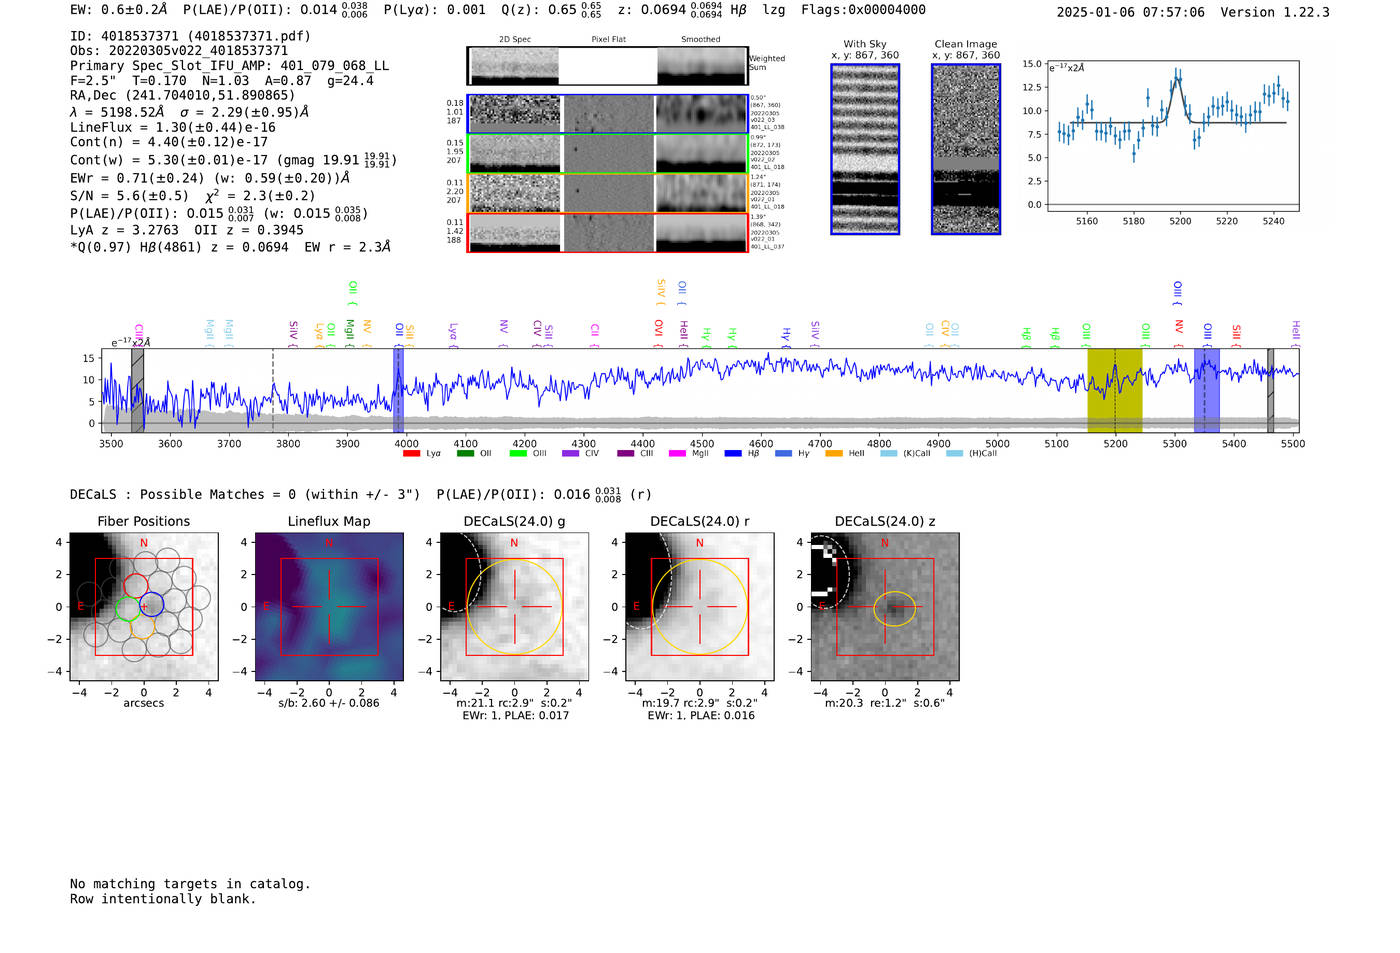
Task: Click the "s/b: 2.60 +/- 0.086" caption
Action: (x=329, y=703)
